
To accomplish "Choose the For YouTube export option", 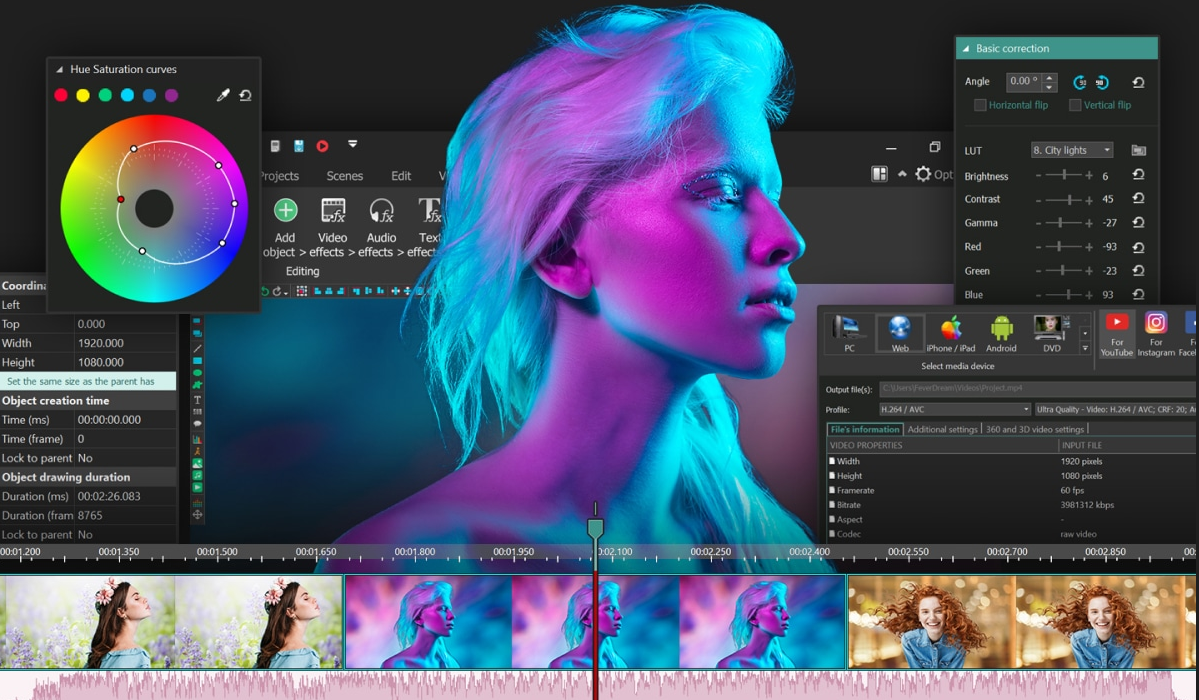I will pyautogui.click(x=1116, y=334).
